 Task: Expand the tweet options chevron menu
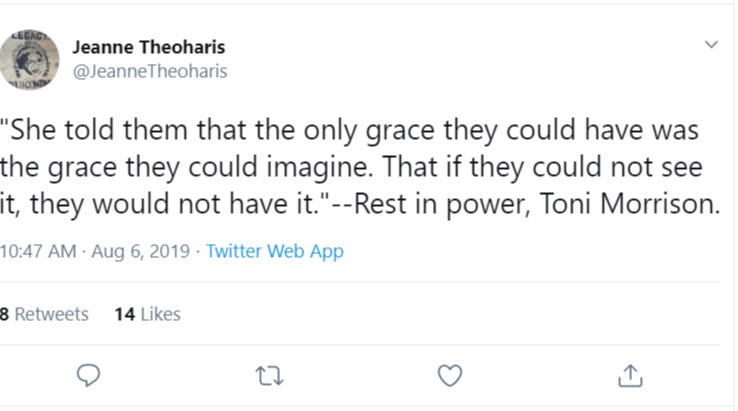[711, 45]
